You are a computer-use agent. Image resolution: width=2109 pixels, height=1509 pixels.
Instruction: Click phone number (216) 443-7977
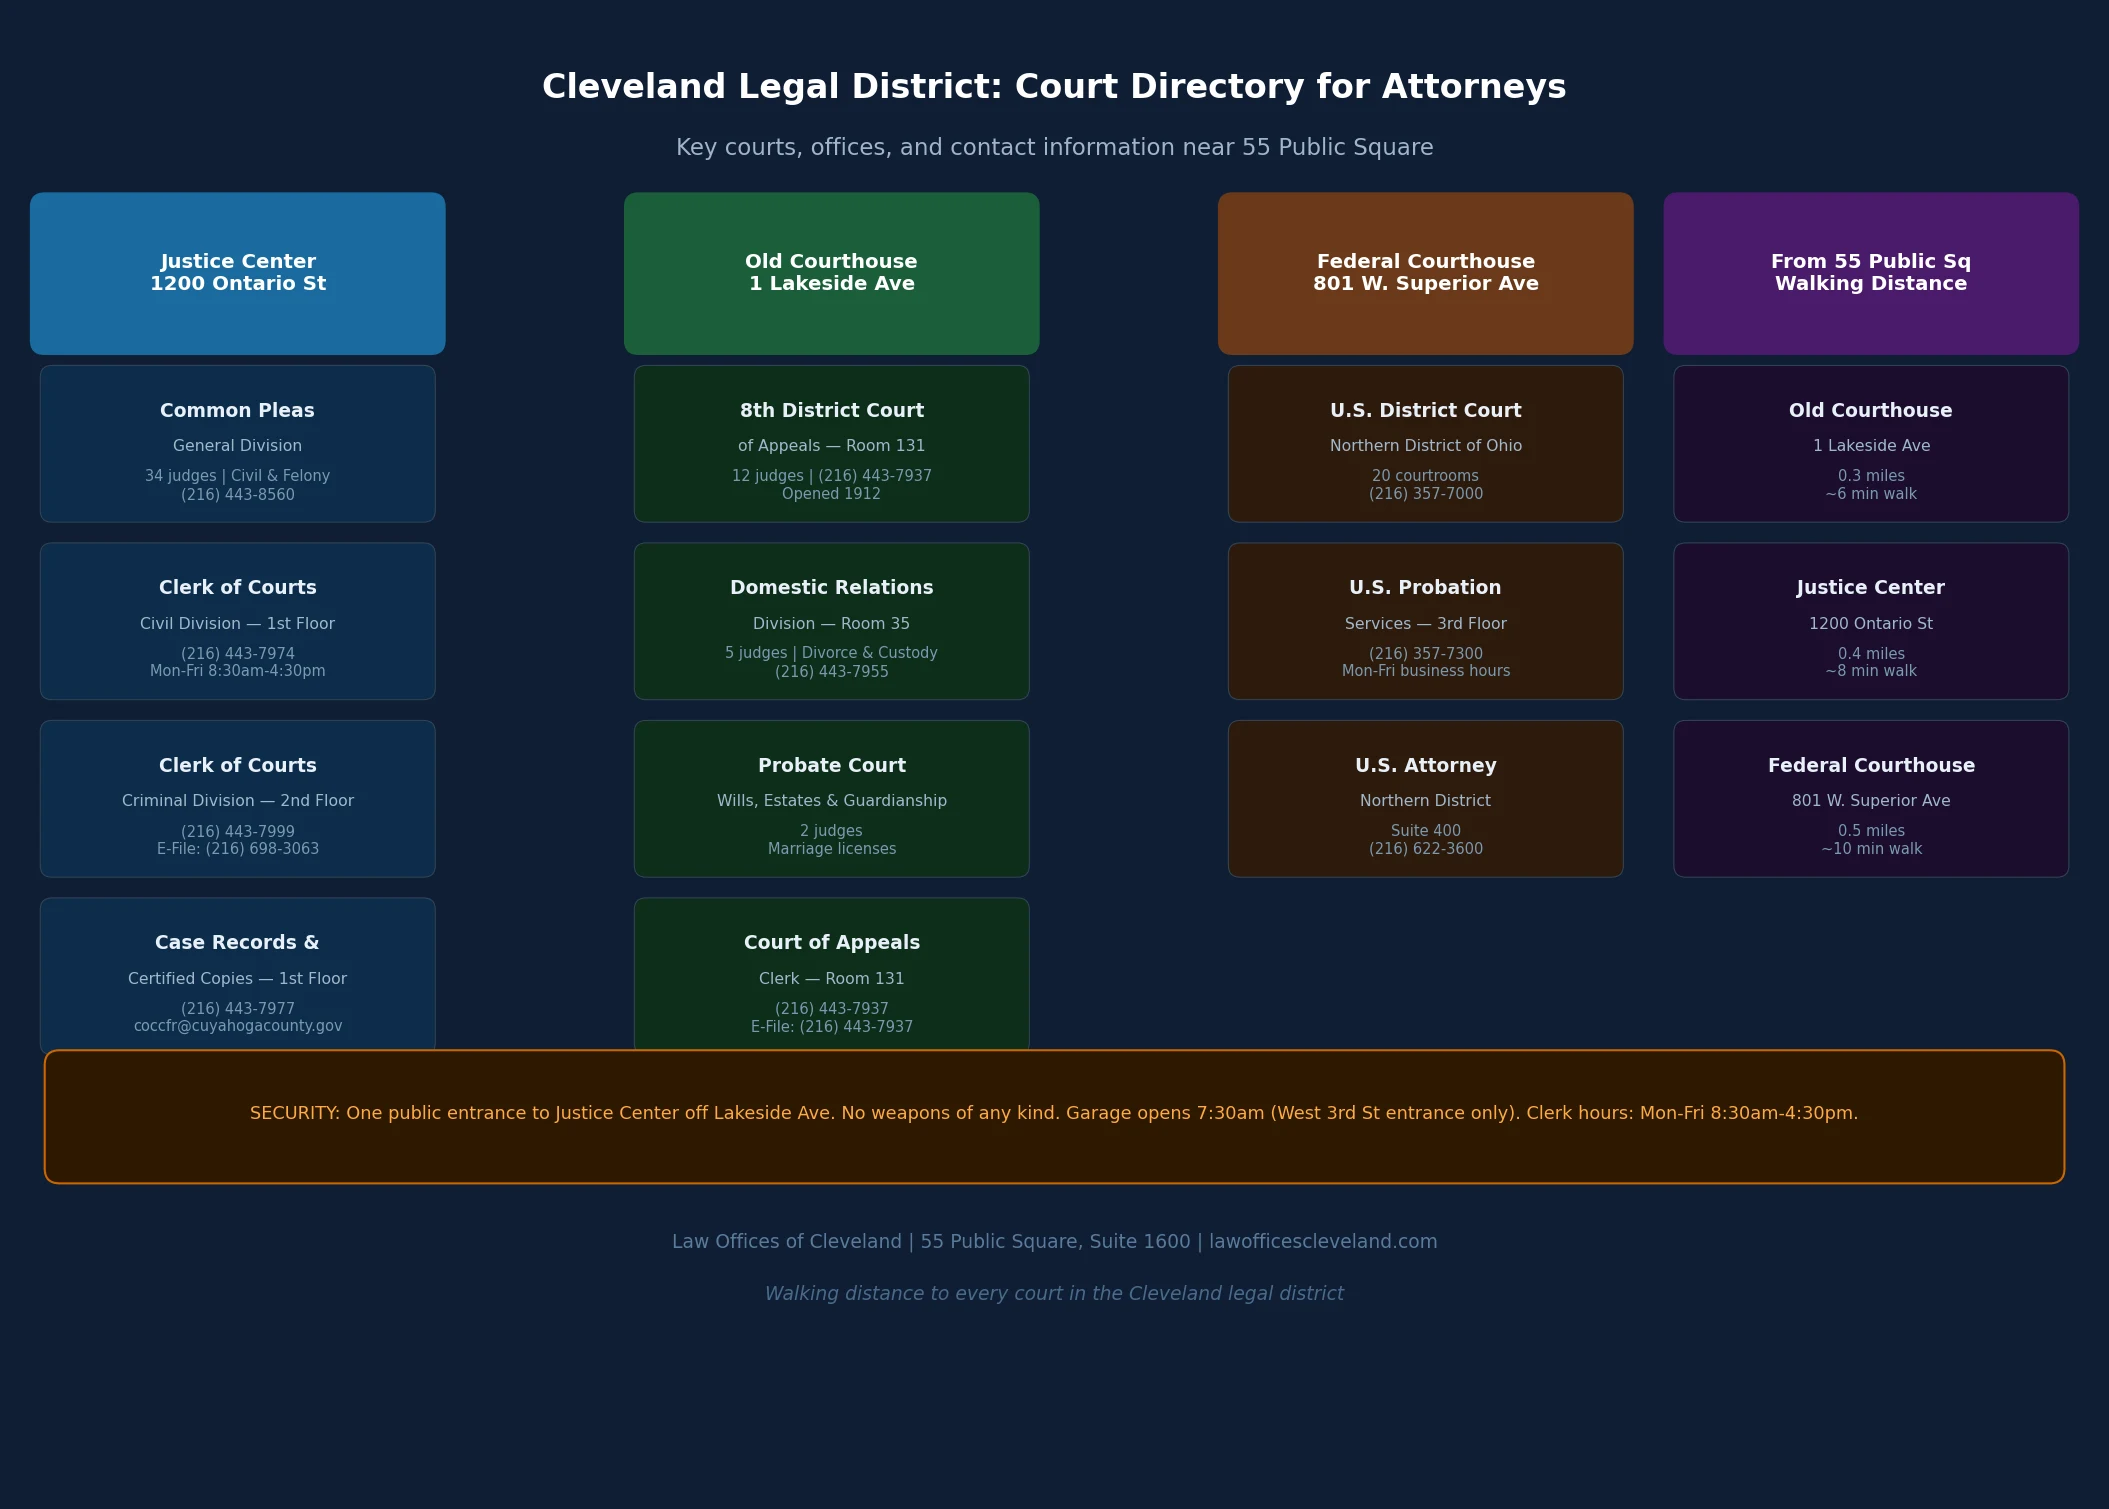pyautogui.click(x=238, y=1008)
